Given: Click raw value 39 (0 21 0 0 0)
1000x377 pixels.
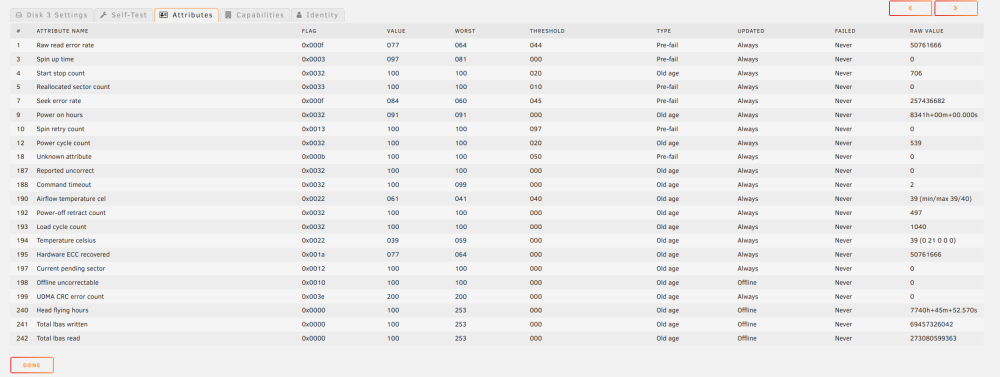Looking at the screenshot, I should 933,240.
